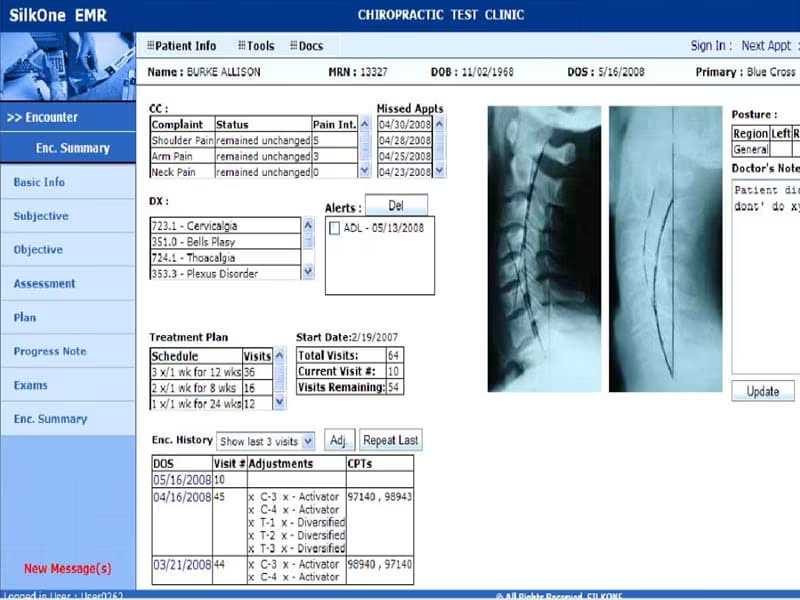This screenshot has width=800, height=600.
Task: Open the Patient Info menu
Action: [x=182, y=46]
